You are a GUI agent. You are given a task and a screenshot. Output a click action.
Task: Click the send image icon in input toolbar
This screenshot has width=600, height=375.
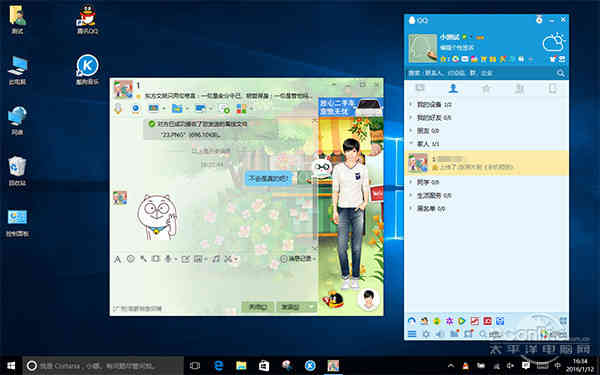[198, 259]
